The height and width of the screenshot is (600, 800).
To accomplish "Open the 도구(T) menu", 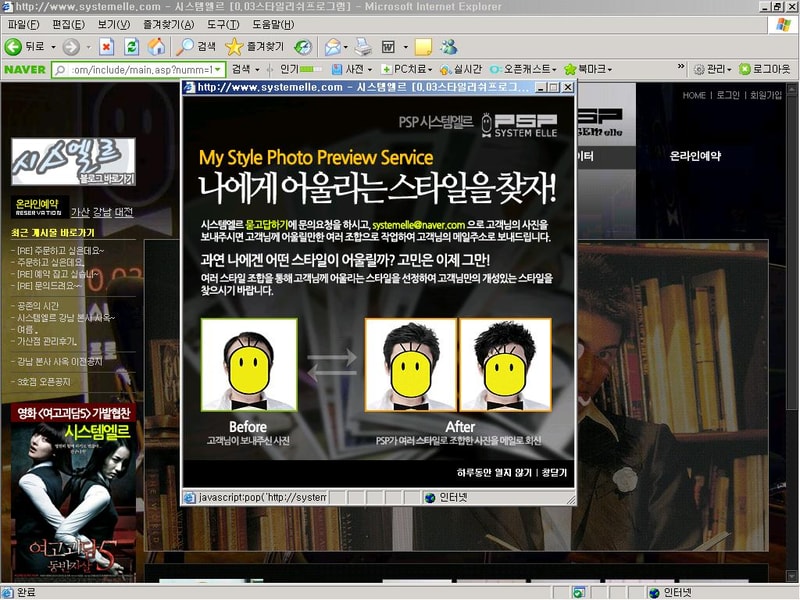I will click(223, 24).
